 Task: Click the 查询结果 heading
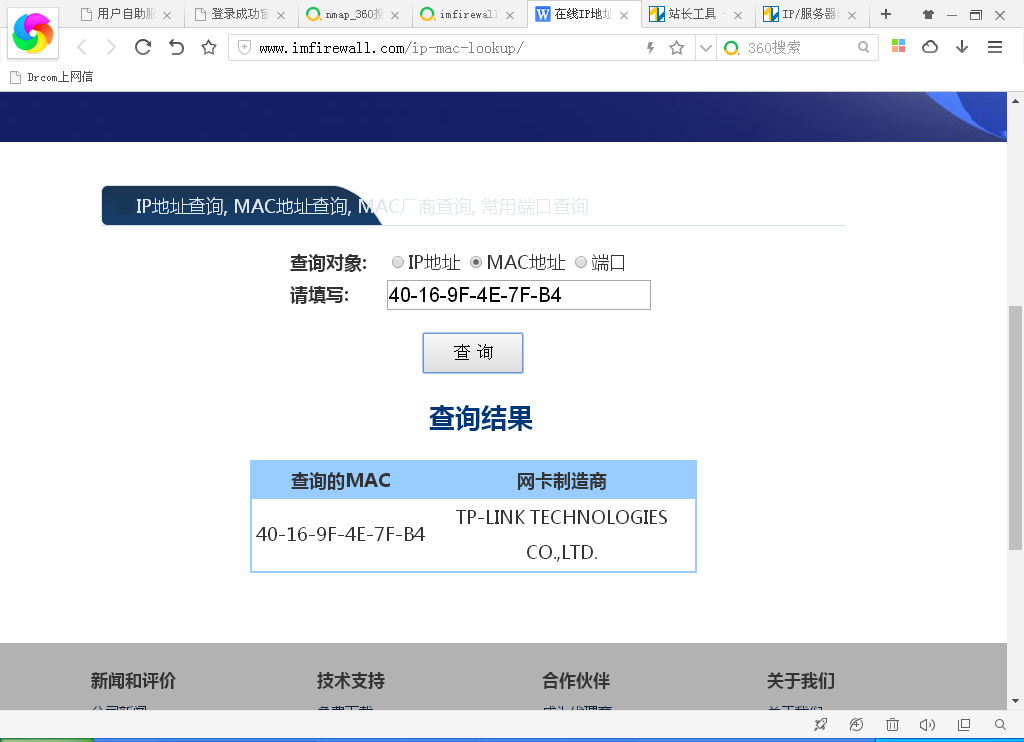point(481,418)
